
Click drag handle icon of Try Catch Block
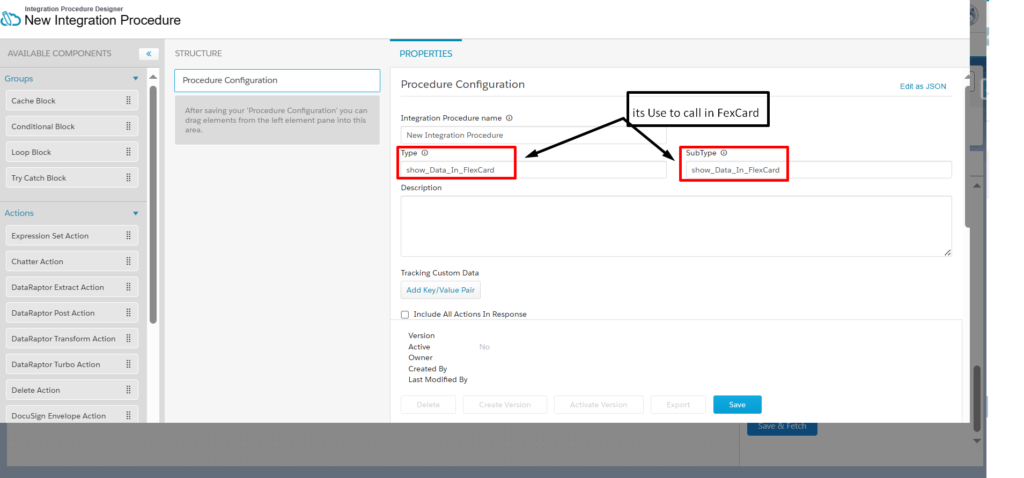[x=128, y=178]
